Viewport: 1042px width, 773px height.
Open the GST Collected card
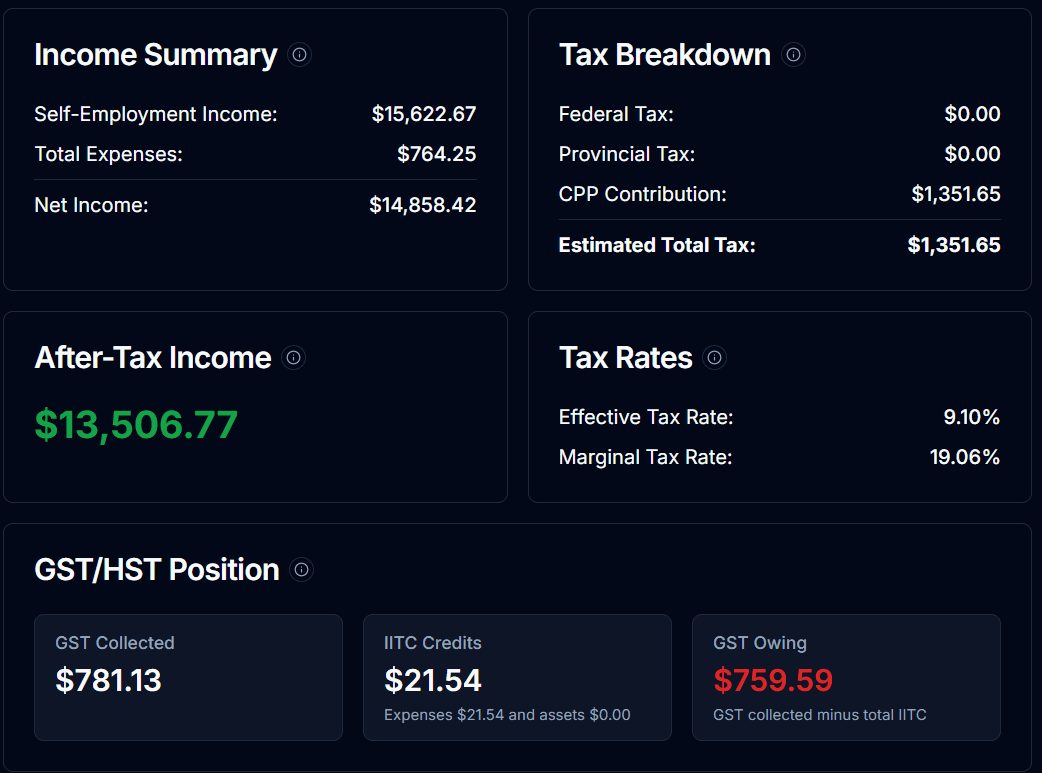(188, 677)
